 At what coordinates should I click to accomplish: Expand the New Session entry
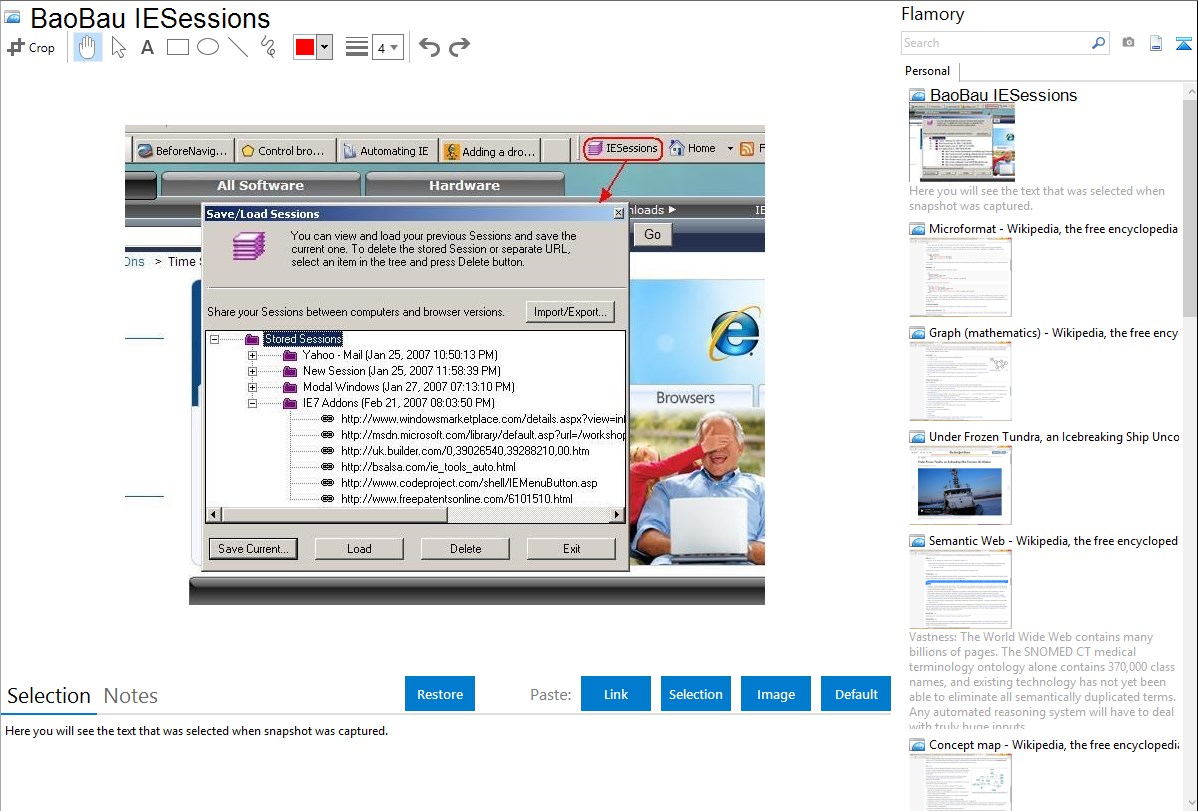[252, 371]
